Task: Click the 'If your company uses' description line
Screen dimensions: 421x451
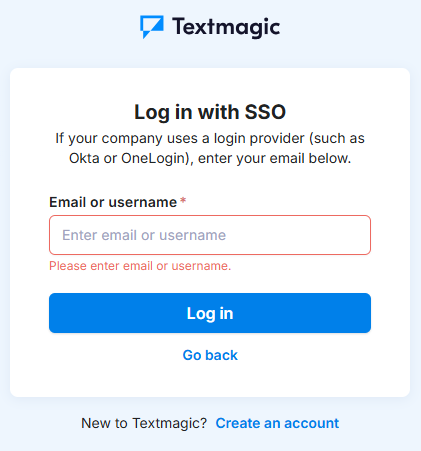Action: pos(210,138)
